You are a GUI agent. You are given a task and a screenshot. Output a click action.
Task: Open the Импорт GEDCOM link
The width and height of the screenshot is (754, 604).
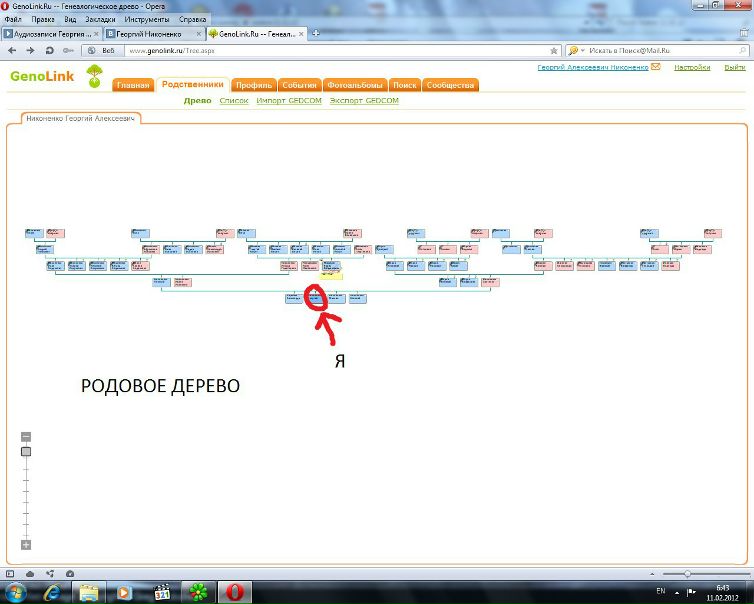click(x=289, y=101)
